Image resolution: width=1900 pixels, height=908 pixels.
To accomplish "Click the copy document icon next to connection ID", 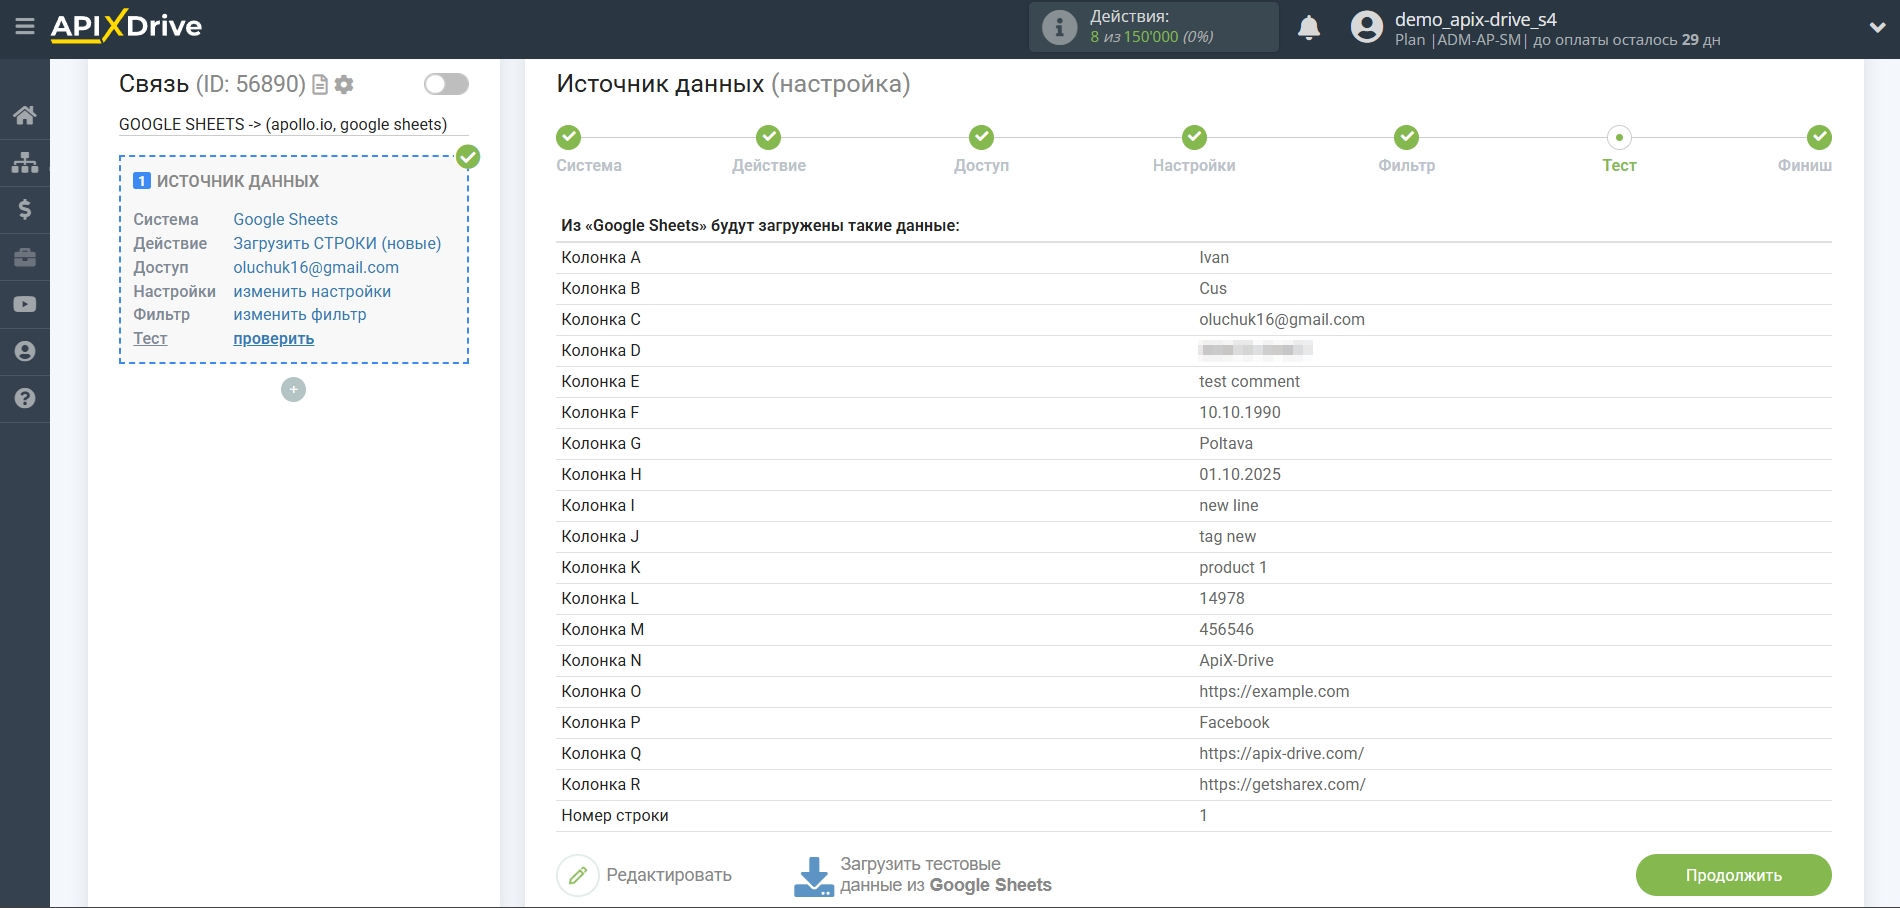I will (320, 85).
